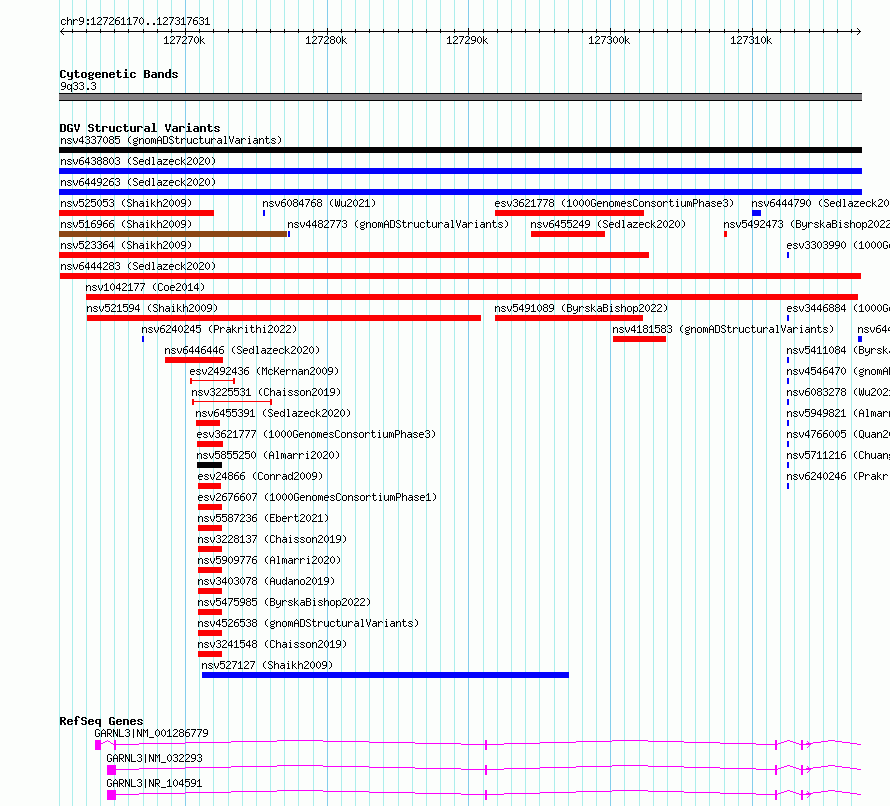890x806 pixels.
Task: Click the 127290k ruler position label
Action: [x=467, y=40]
